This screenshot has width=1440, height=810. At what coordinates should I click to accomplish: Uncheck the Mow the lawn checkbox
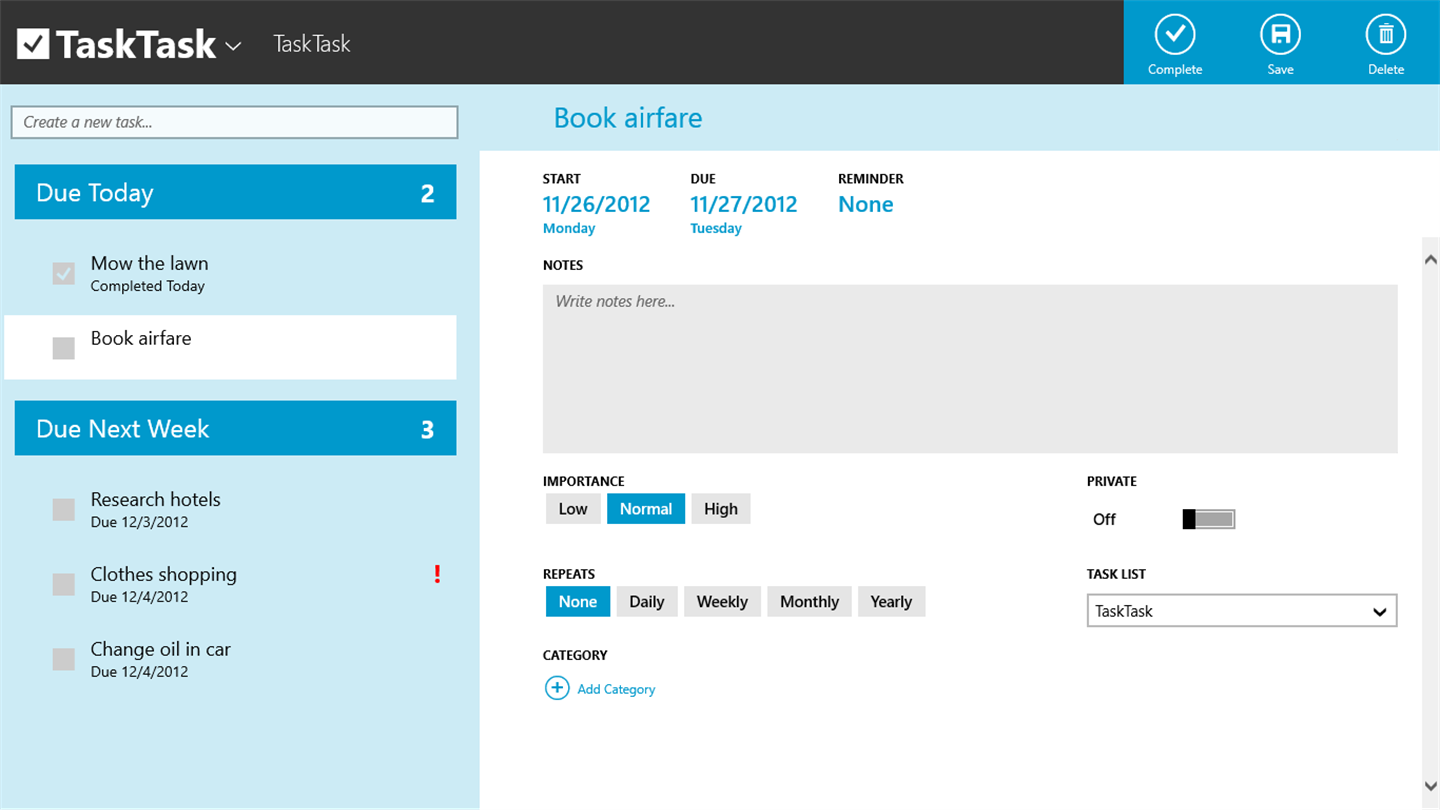tap(64, 273)
